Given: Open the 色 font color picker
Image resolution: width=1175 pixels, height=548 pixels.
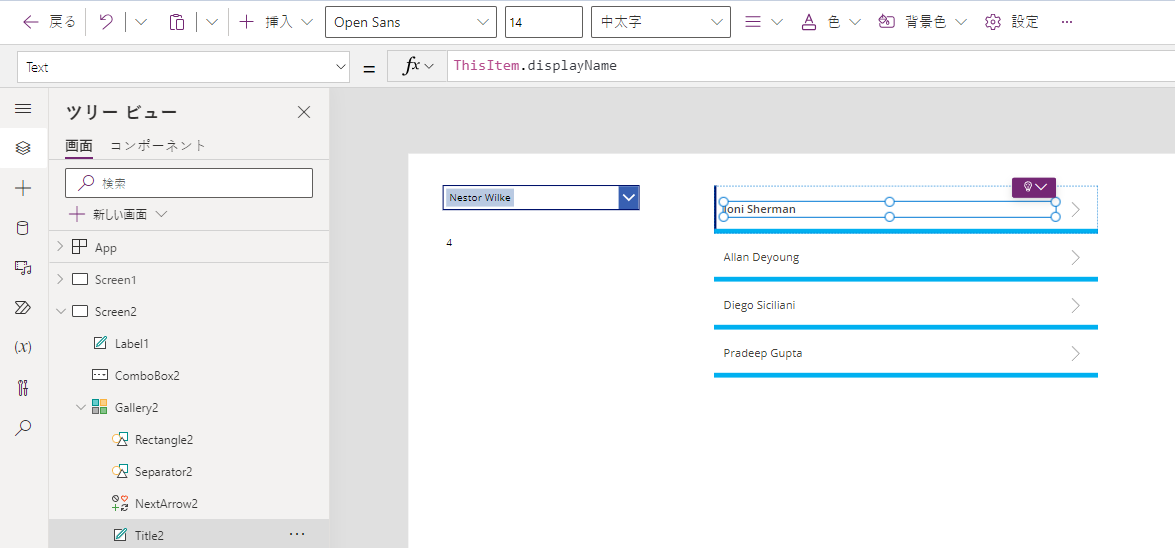Looking at the screenshot, I should (x=832, y=22).
